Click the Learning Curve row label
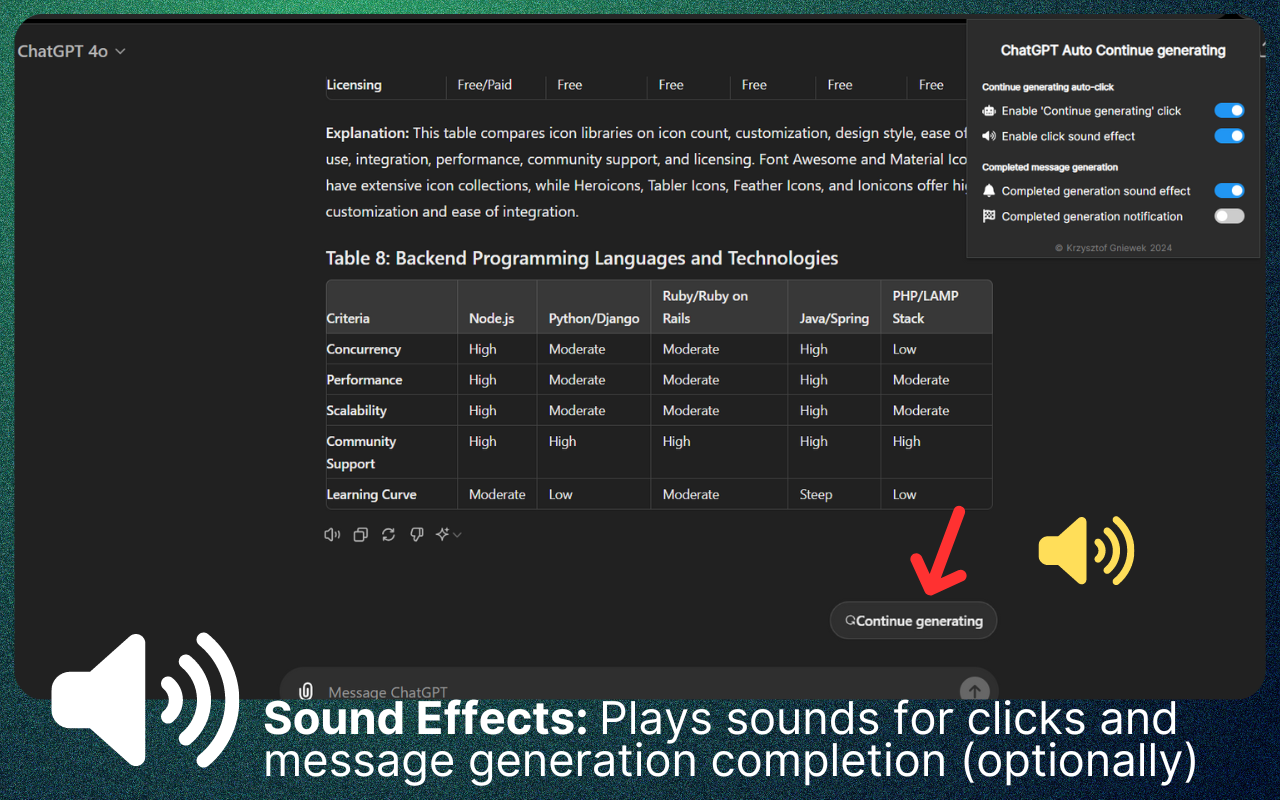Viewport: 1280px width, 800px height. point(371,494)
